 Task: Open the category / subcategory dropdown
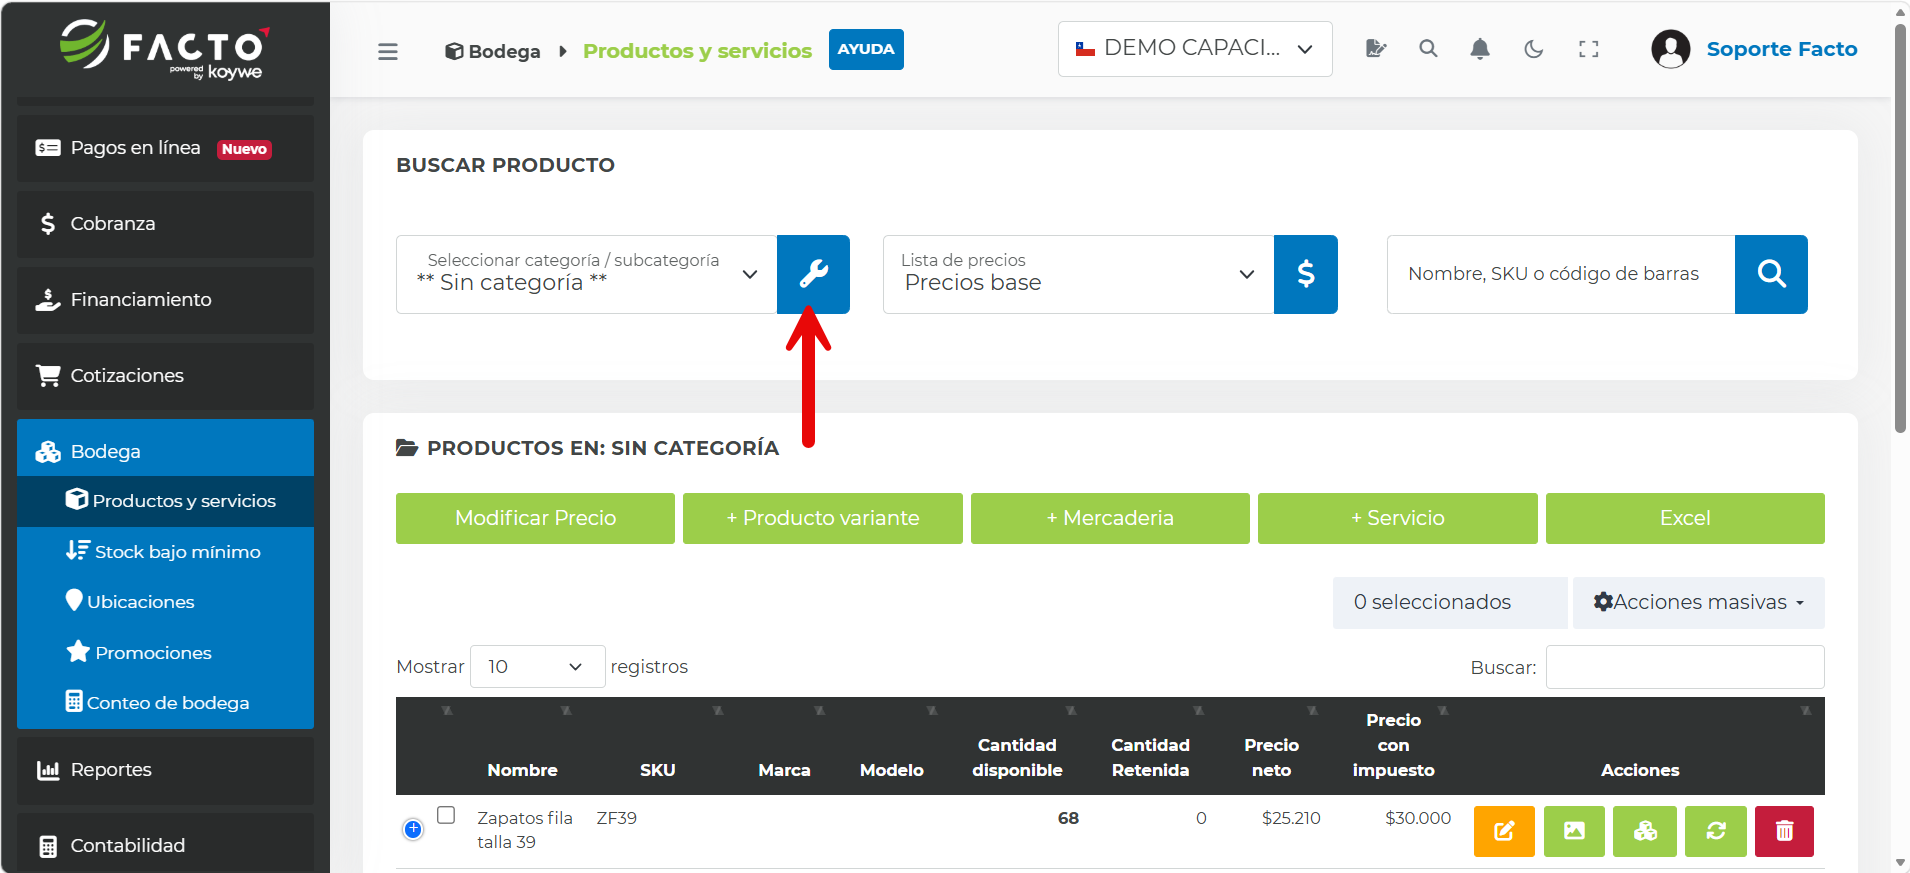click(x=587, y=274)
